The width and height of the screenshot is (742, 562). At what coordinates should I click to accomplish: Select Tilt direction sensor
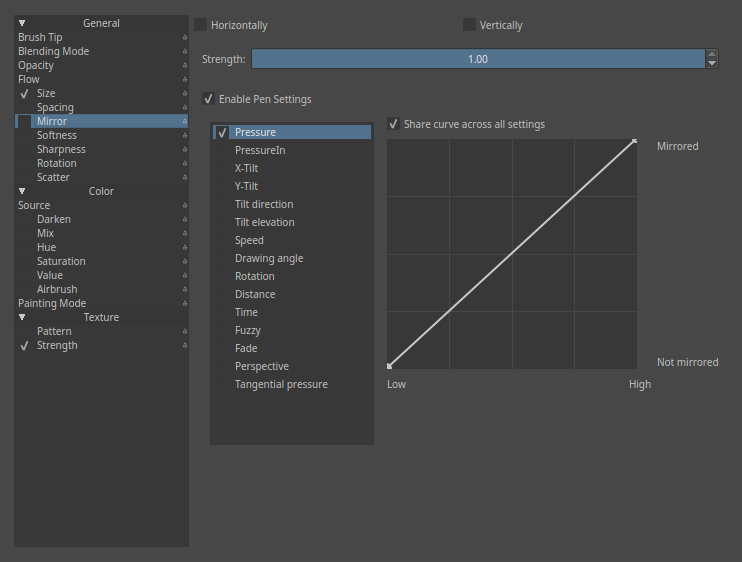[264, 204]
